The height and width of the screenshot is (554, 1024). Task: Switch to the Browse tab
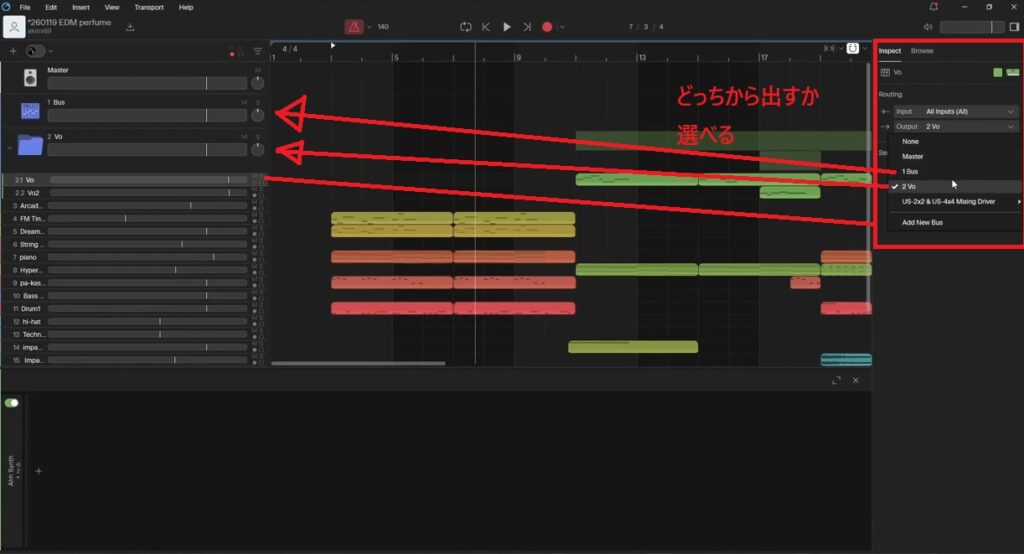point(922,50)
